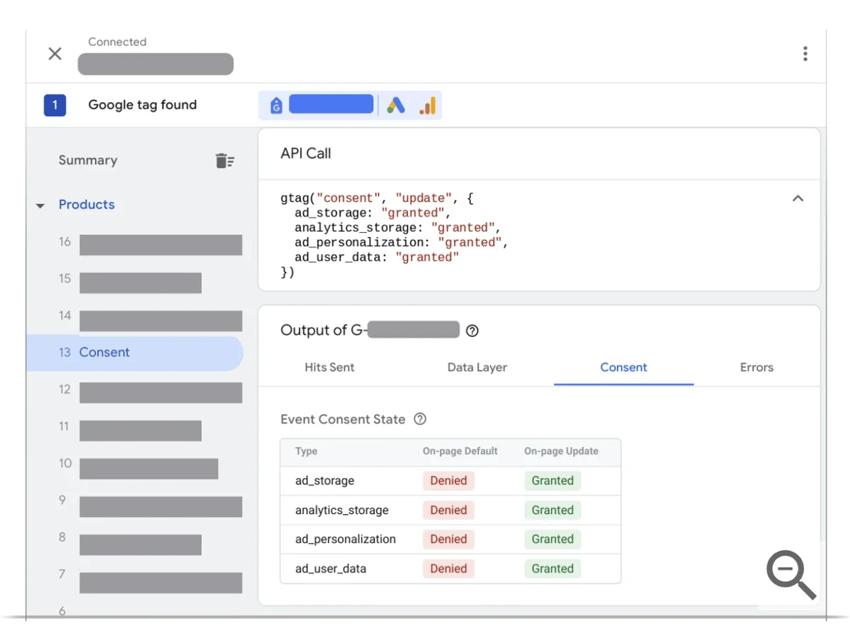Click Granted badge for ad_storage row
850x640 pixels.
coord(552,481)
